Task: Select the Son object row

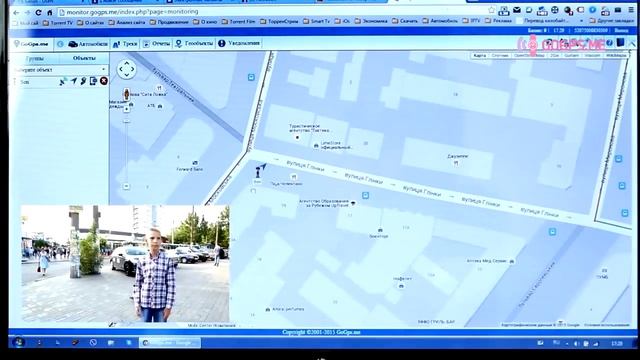Action: (60, 82)
